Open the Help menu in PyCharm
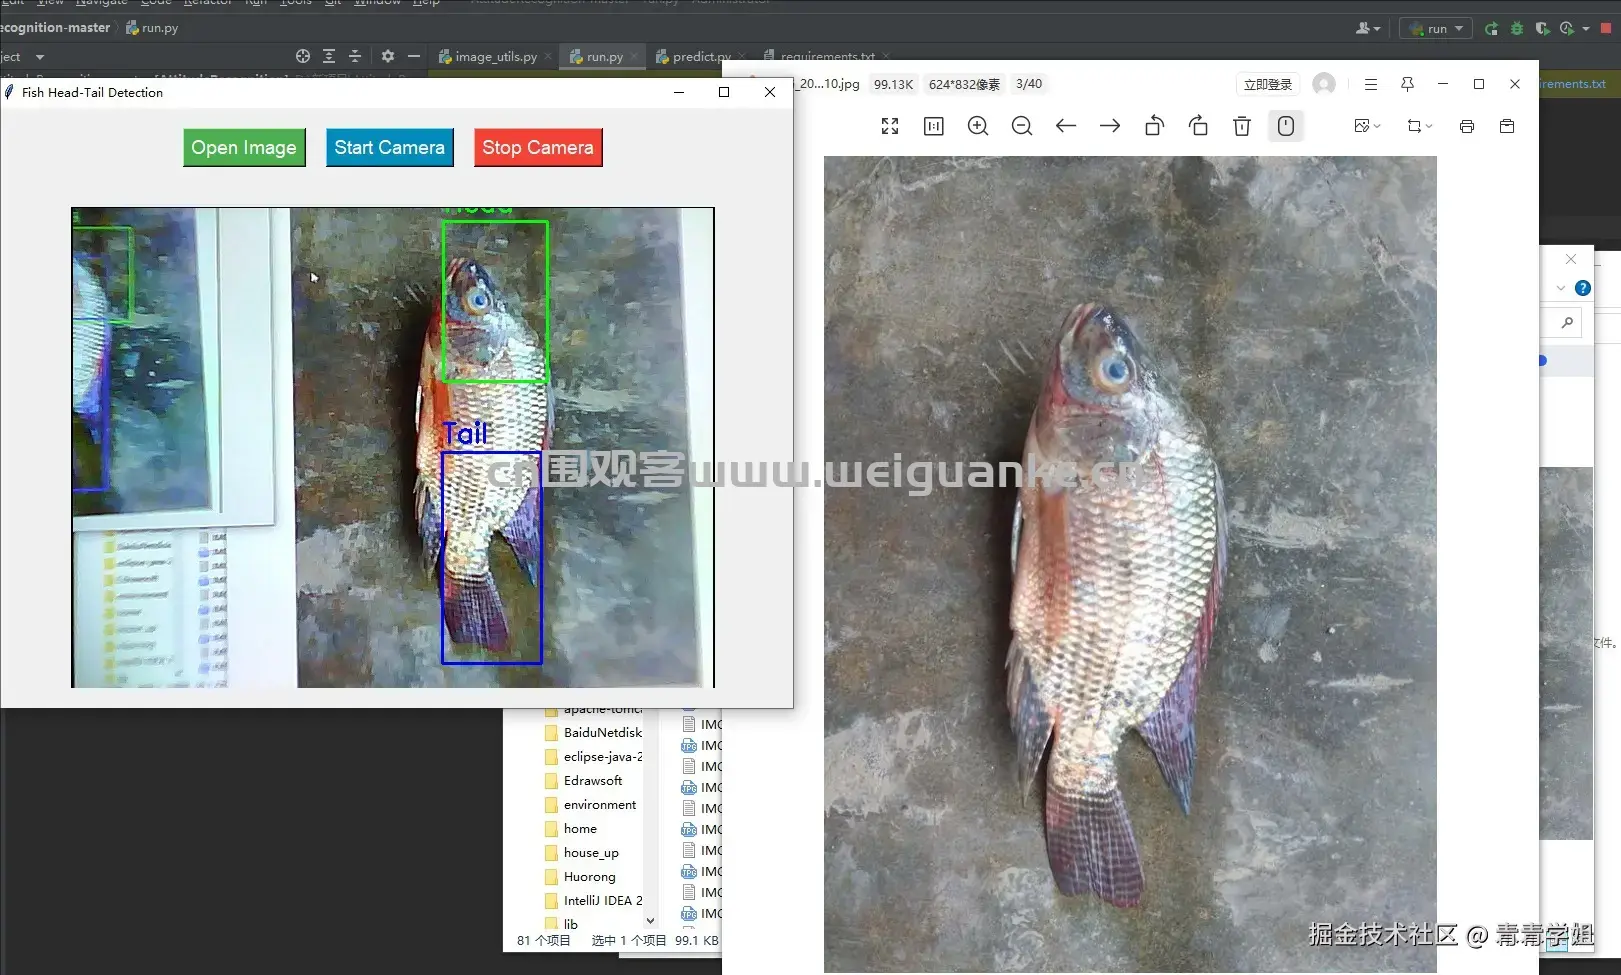Image resolution: width=1621 pixels, height=975 pixels. tap(426, 3)
